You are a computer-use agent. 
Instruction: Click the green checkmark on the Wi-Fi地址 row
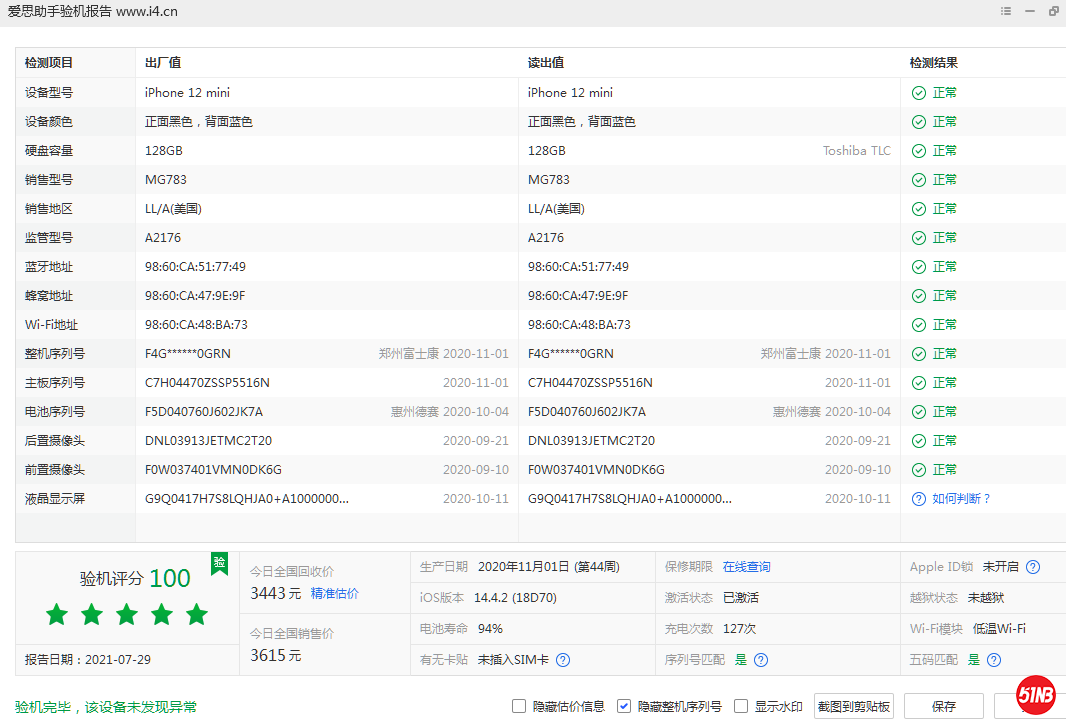click(x=918, y=324)
